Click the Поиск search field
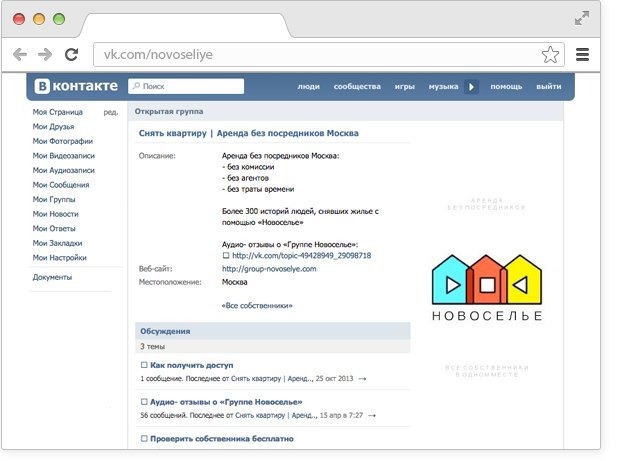The image size is (620, 461). (186, 86)
